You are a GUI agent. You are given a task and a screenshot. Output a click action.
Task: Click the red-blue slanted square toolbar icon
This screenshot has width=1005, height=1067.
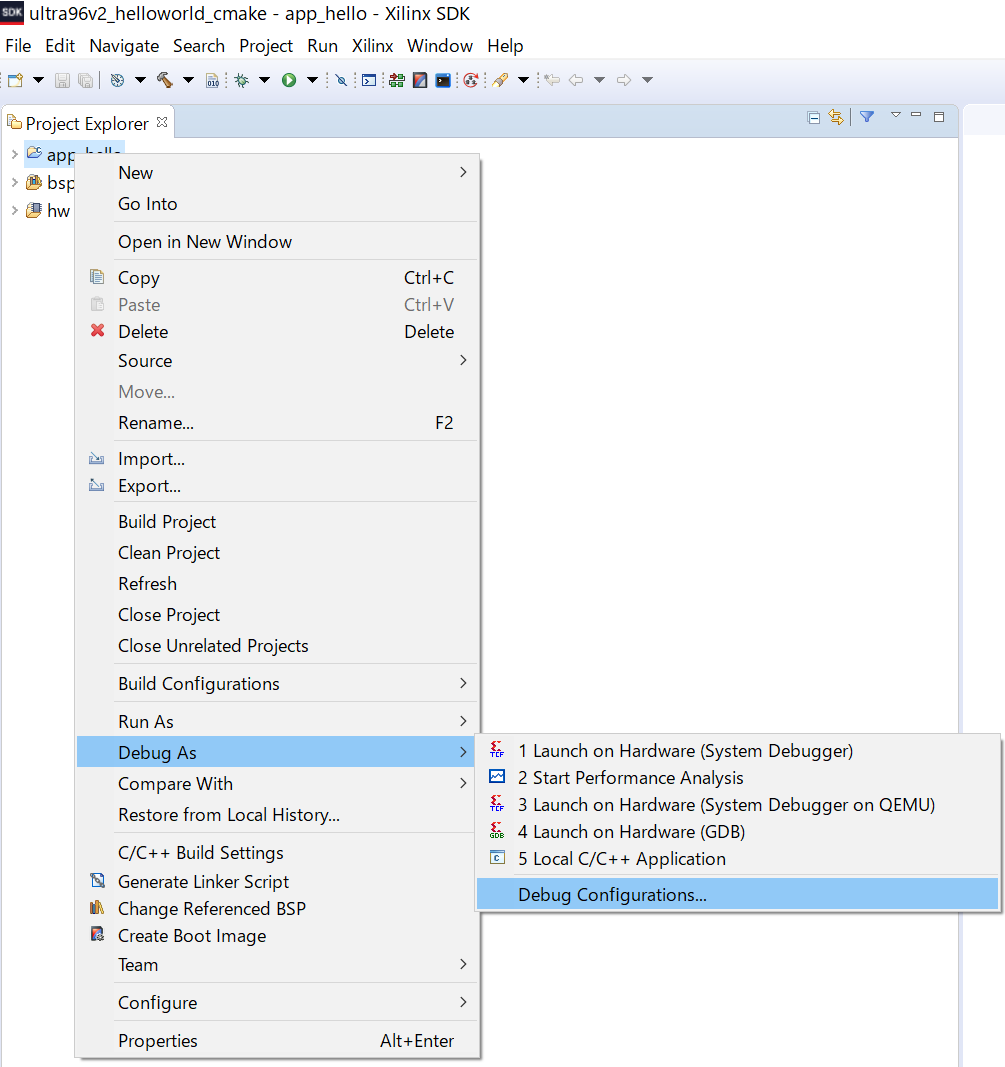coord(421,80)
